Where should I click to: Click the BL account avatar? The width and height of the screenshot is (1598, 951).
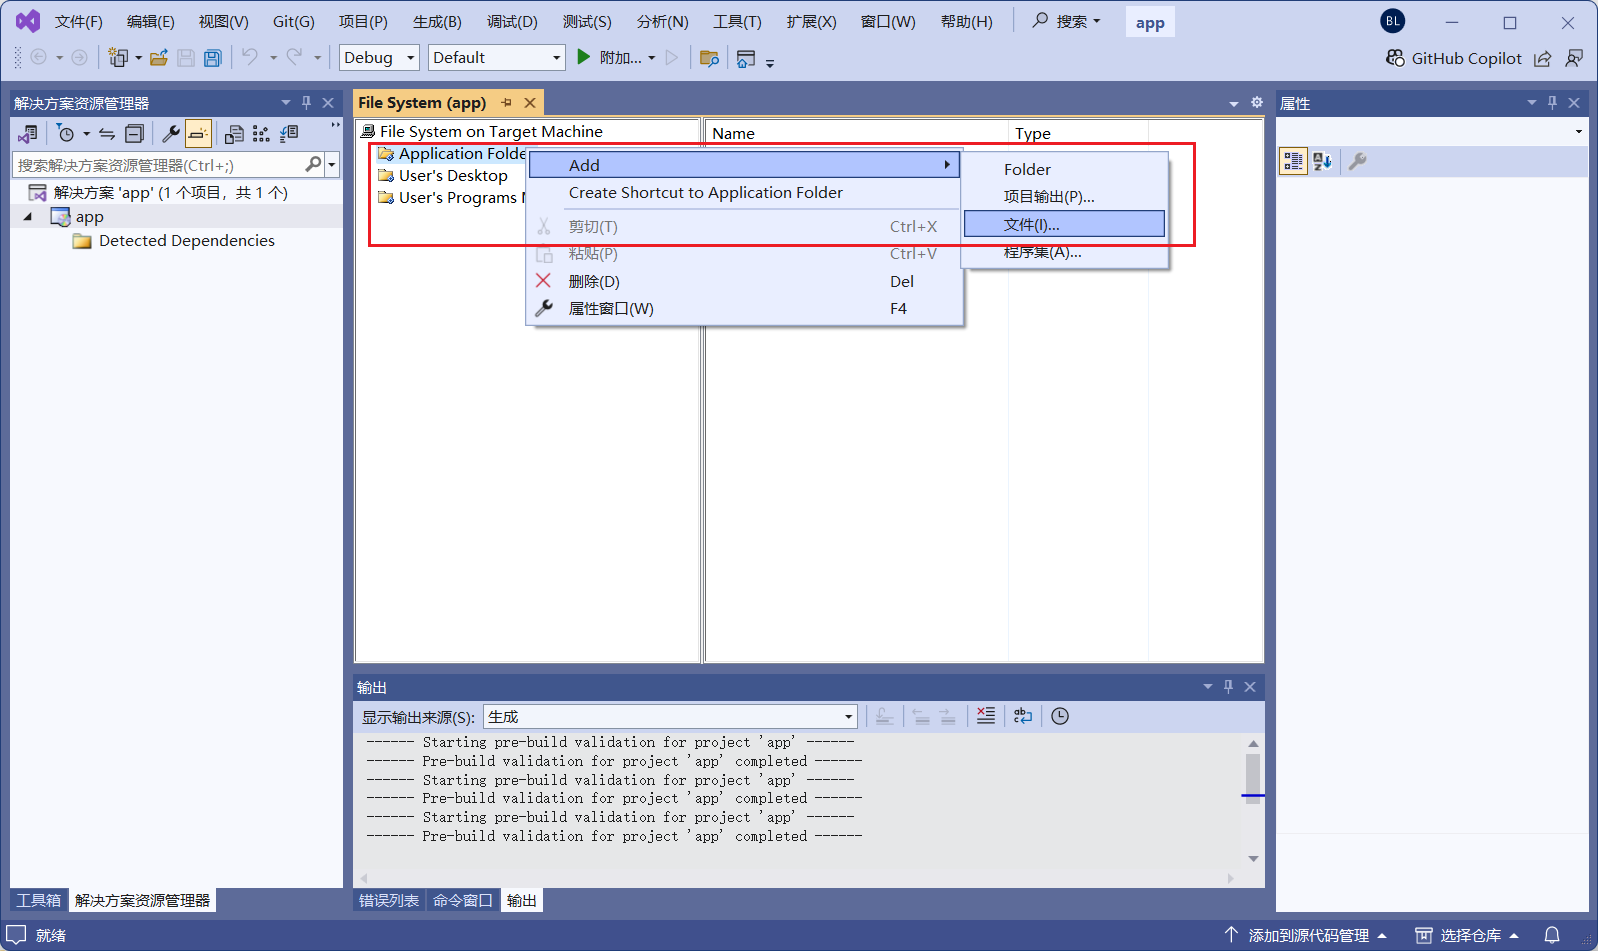click(x=1393, y=21)
